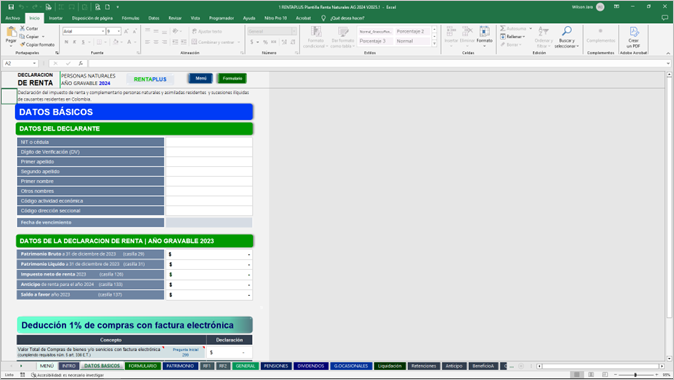Apply bold with the N button
674x380 pixels.
66,42
